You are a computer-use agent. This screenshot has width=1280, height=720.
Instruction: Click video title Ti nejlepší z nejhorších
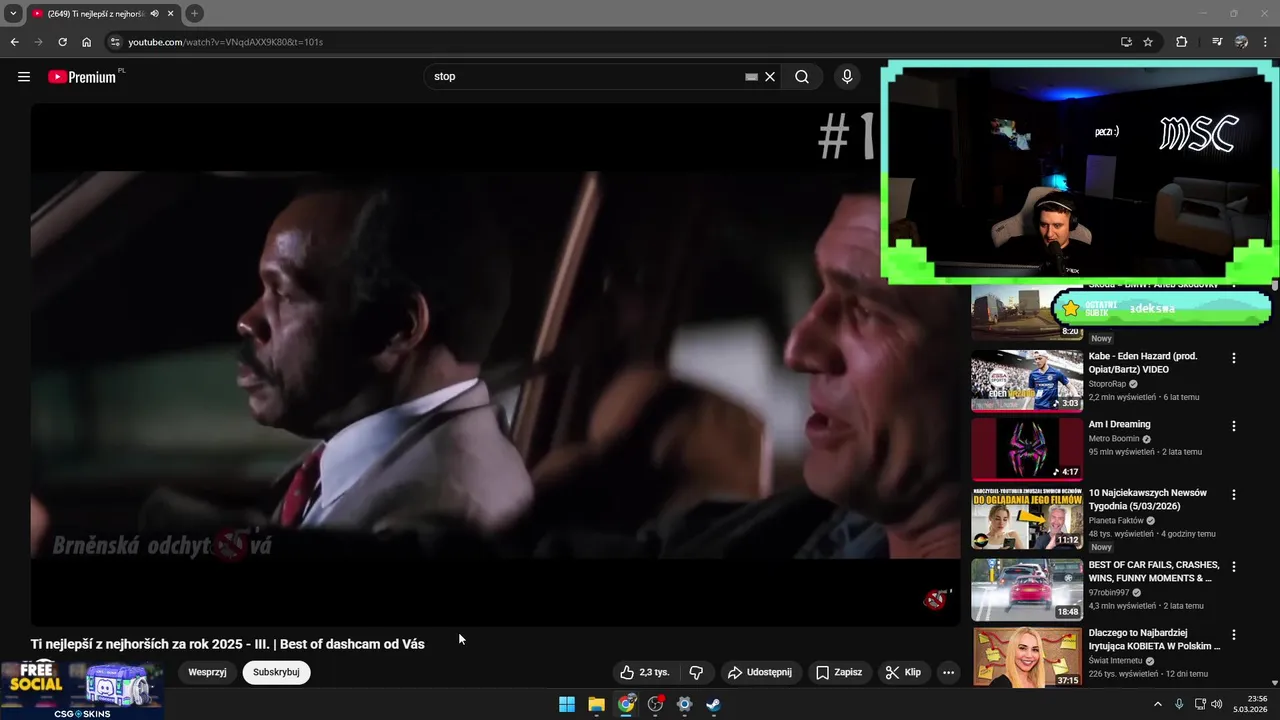(x=228, y=644)
